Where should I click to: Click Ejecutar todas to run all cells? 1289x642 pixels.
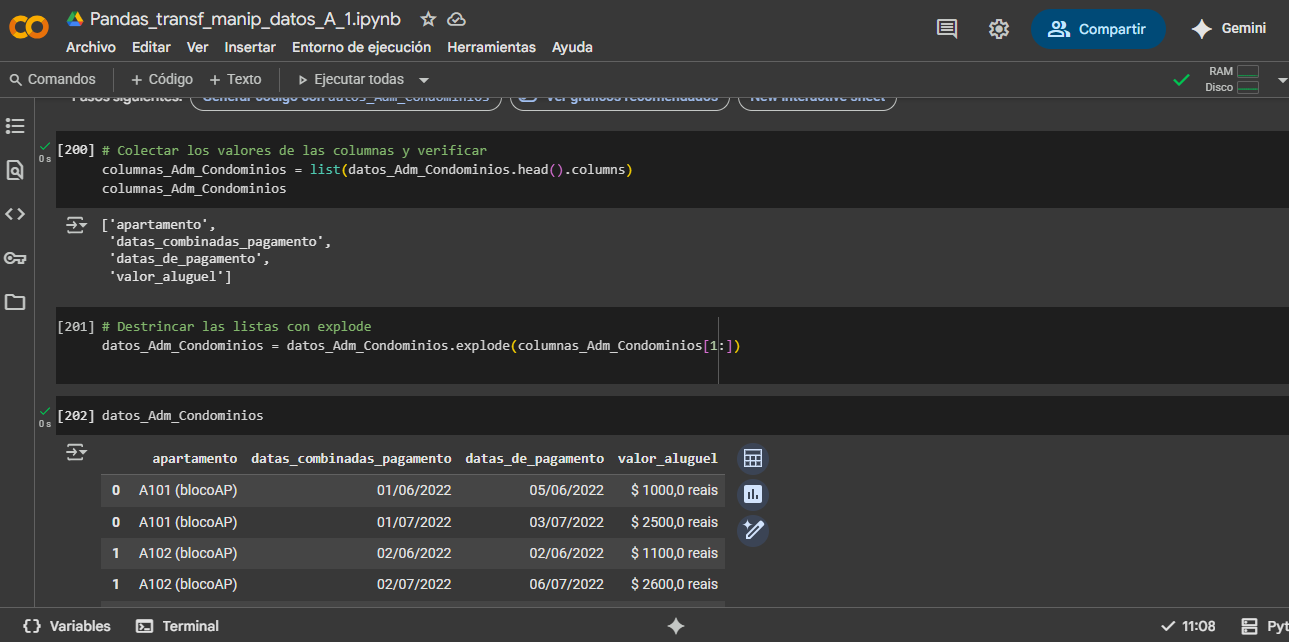click(351, 79)
